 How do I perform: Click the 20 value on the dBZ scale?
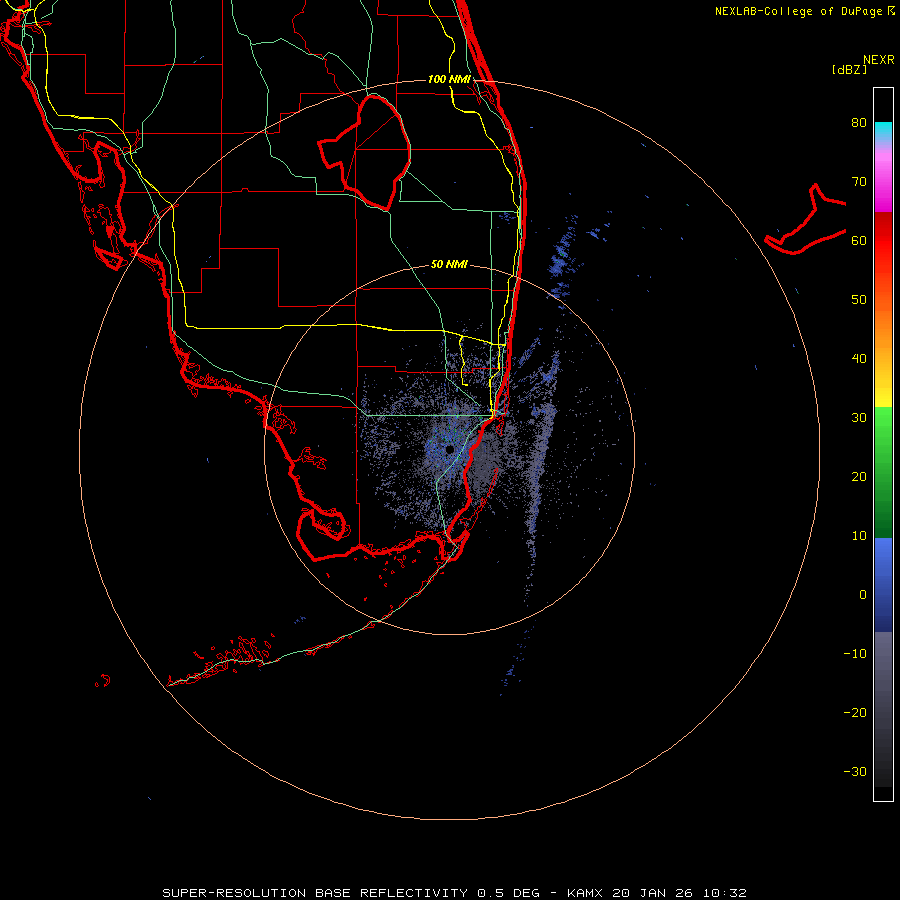(x=859, y=477)
